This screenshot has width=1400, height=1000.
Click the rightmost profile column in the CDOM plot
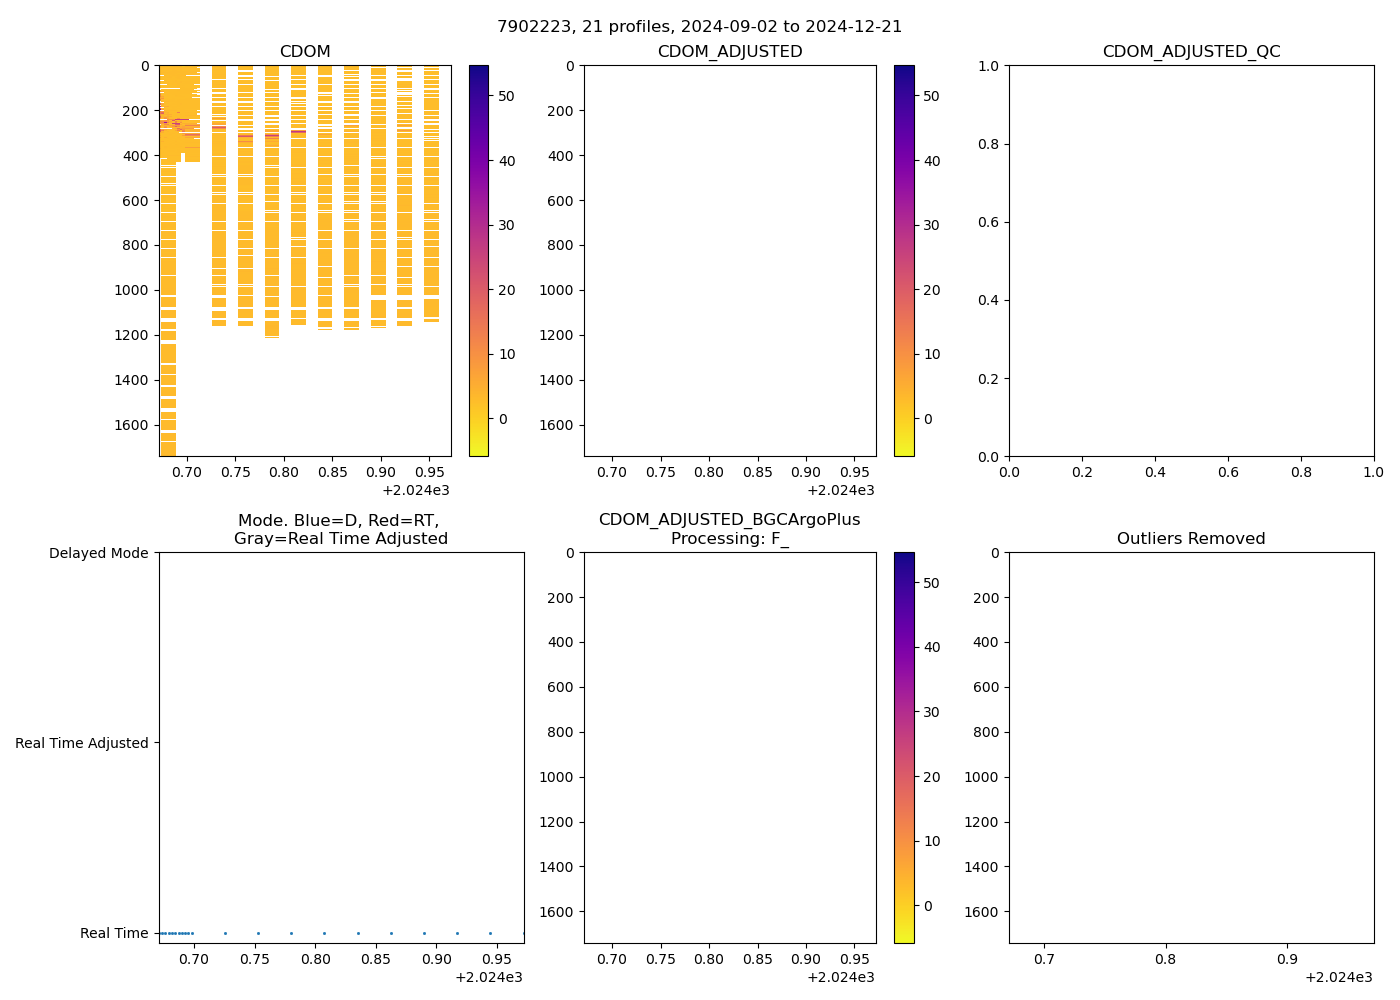431,200
